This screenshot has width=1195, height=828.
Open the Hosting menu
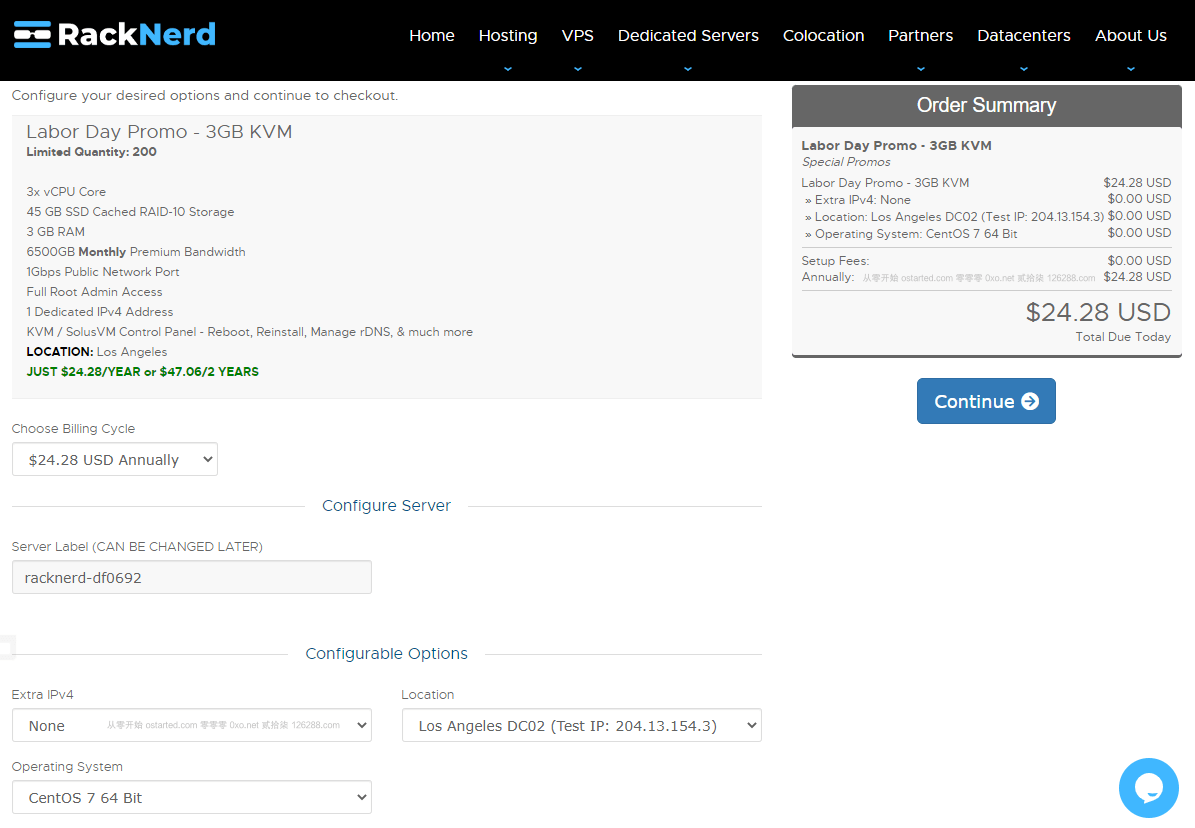pos(508,35)
